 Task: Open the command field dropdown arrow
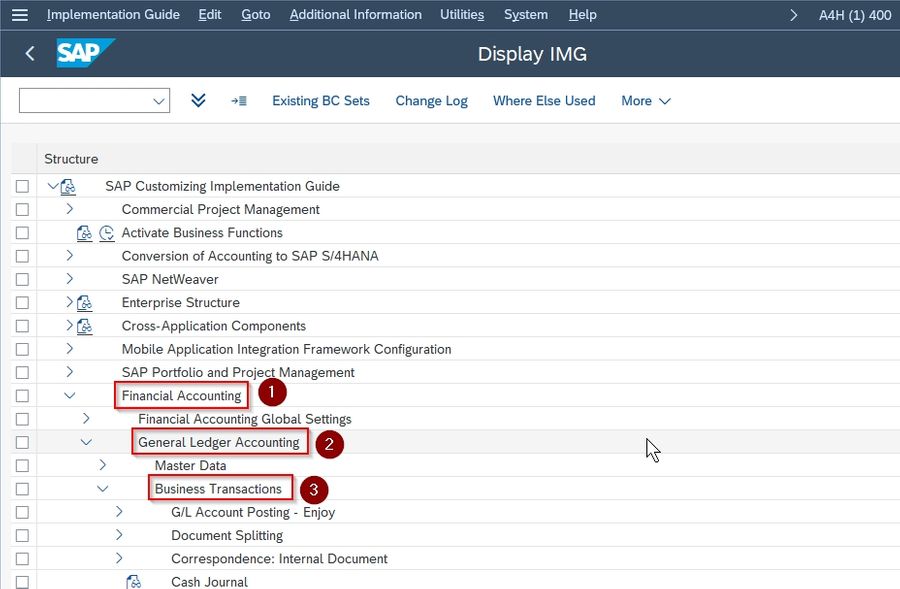point(159,101)
